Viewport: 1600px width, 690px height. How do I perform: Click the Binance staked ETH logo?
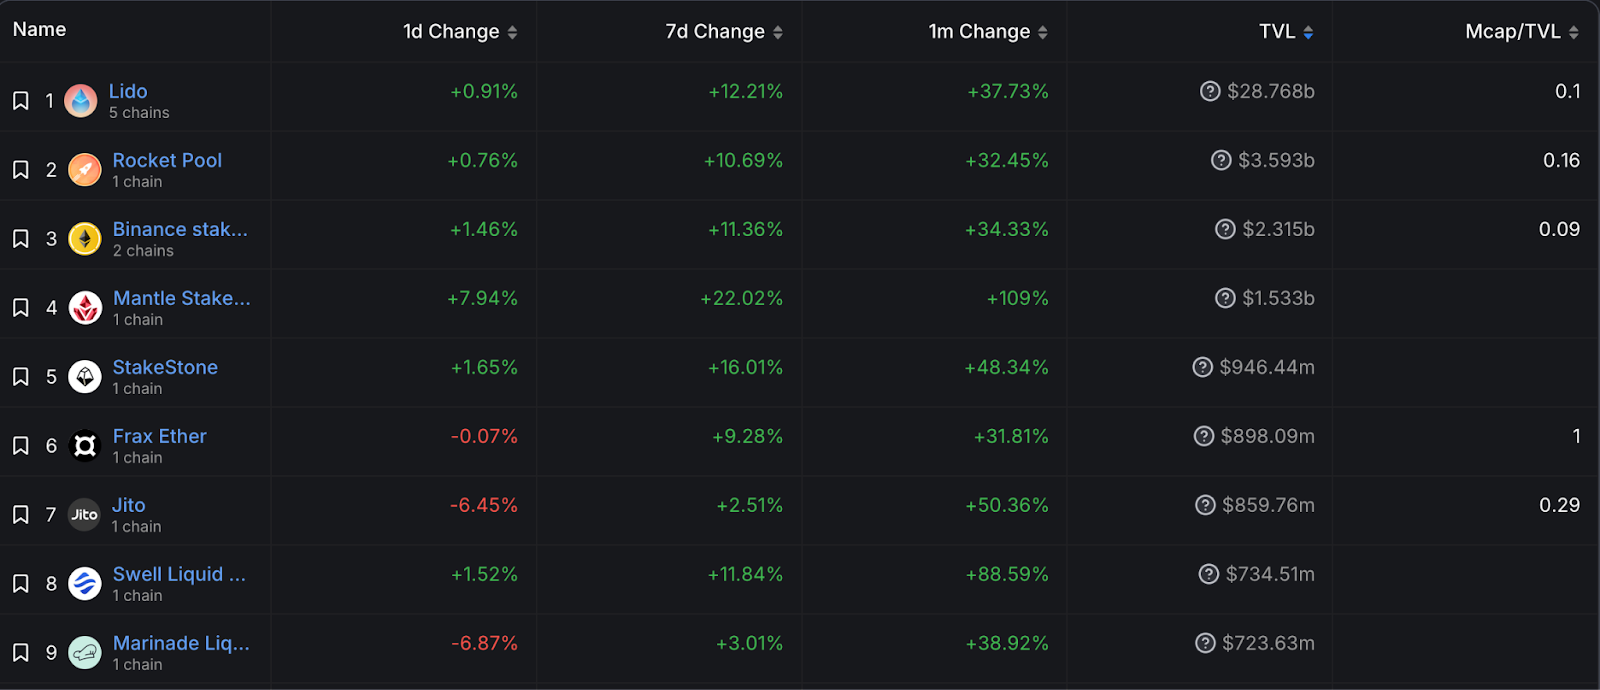point(85,239)
